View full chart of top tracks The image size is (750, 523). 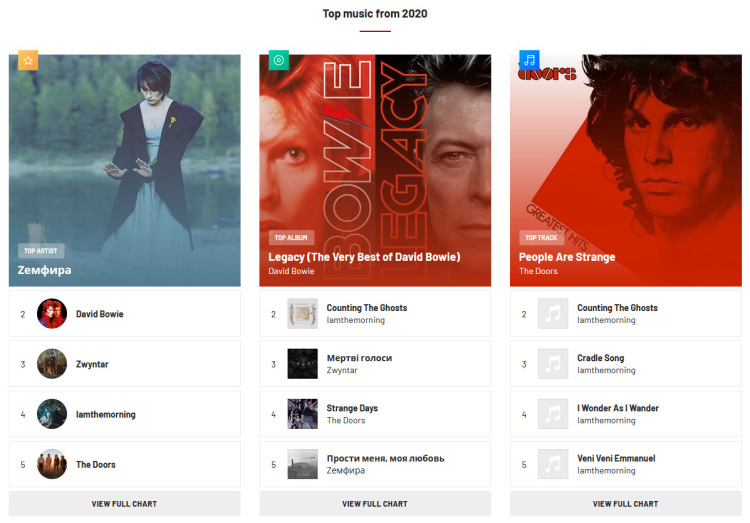coord(625,504)
